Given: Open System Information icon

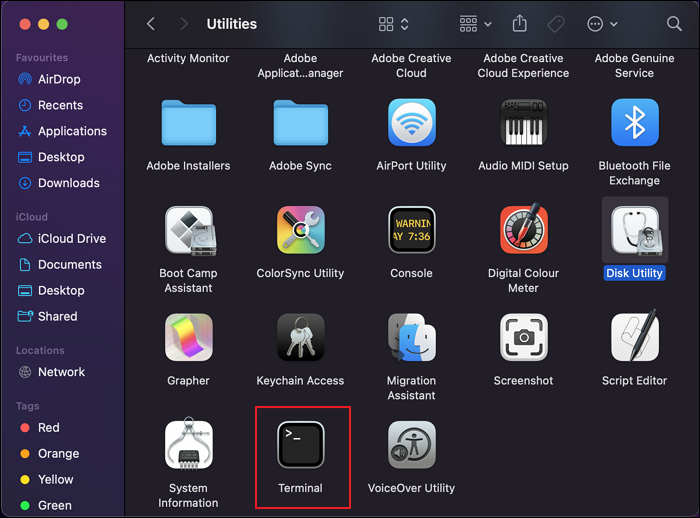Looking at the screenshot, I should coord(188,443).
